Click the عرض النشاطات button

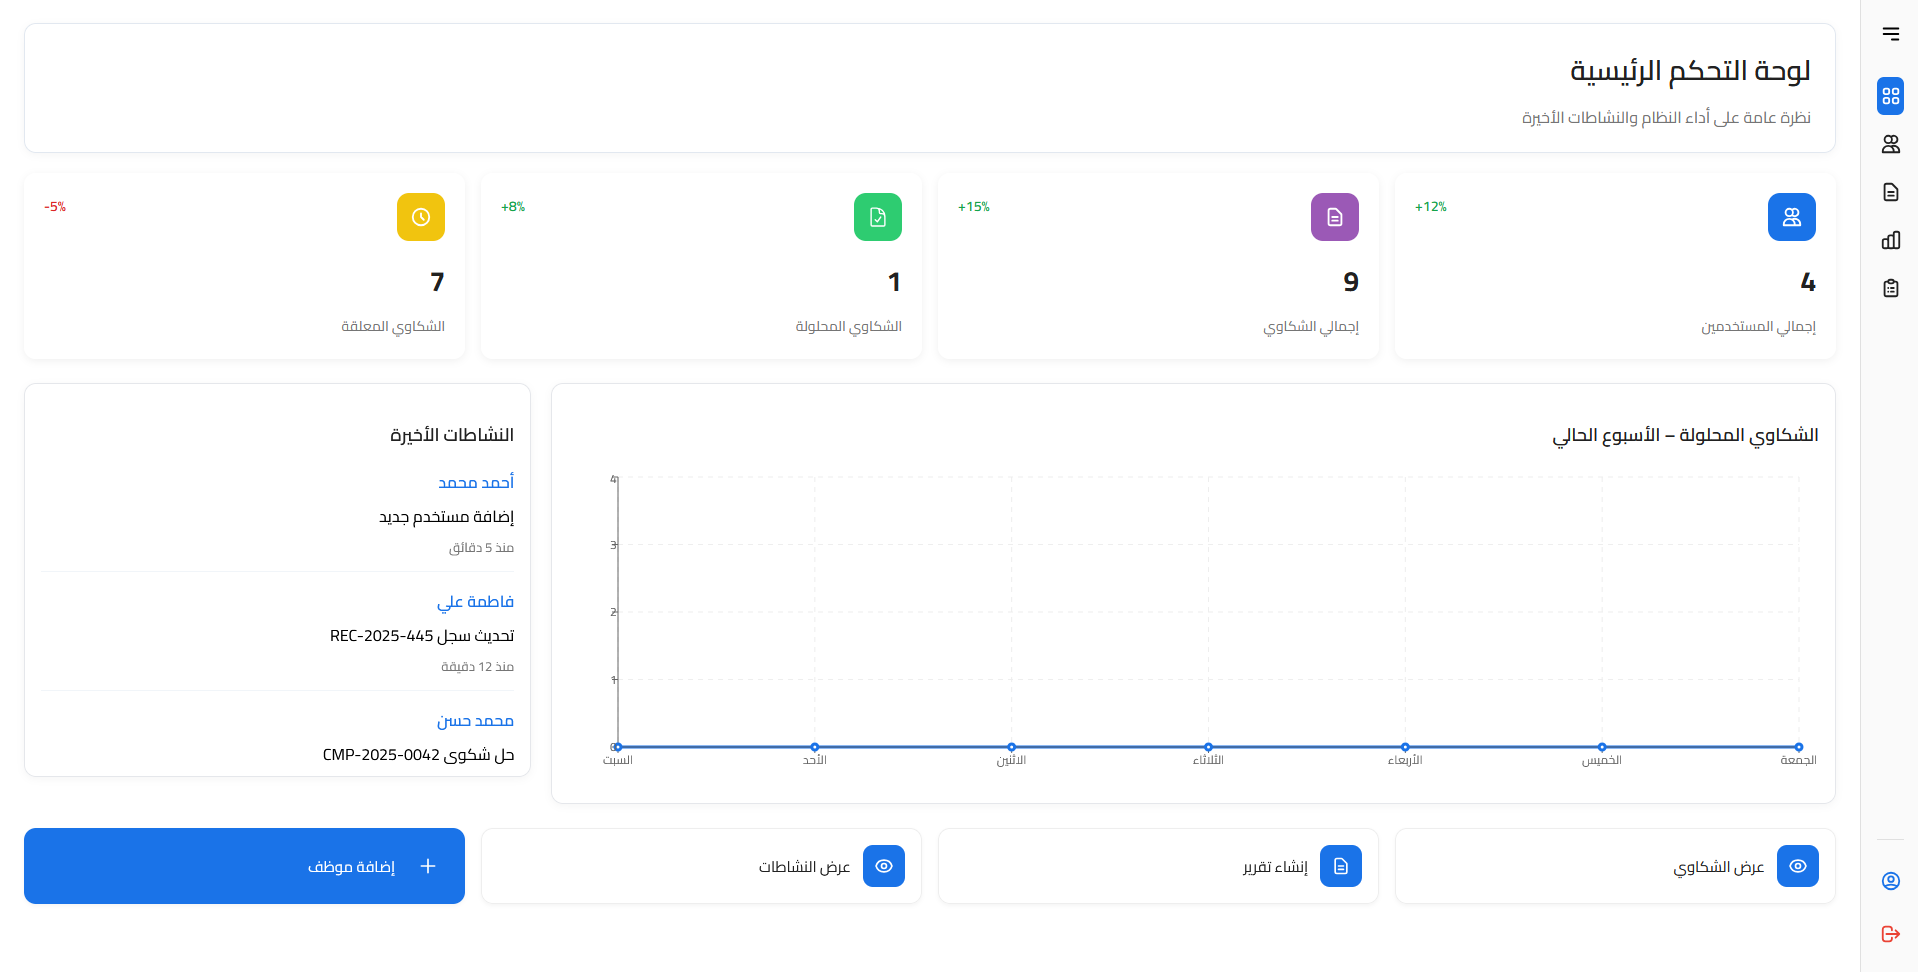click(x=701, y=866)
